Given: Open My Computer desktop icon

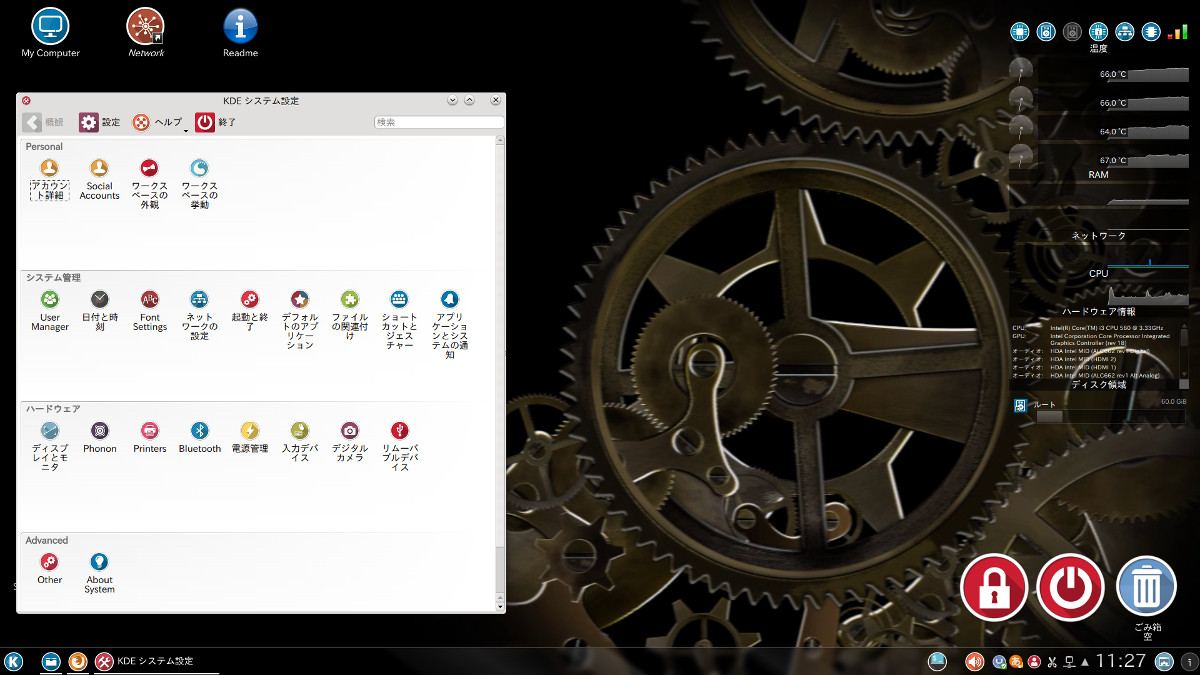Looking at the screenshot, I should [50, 32].
